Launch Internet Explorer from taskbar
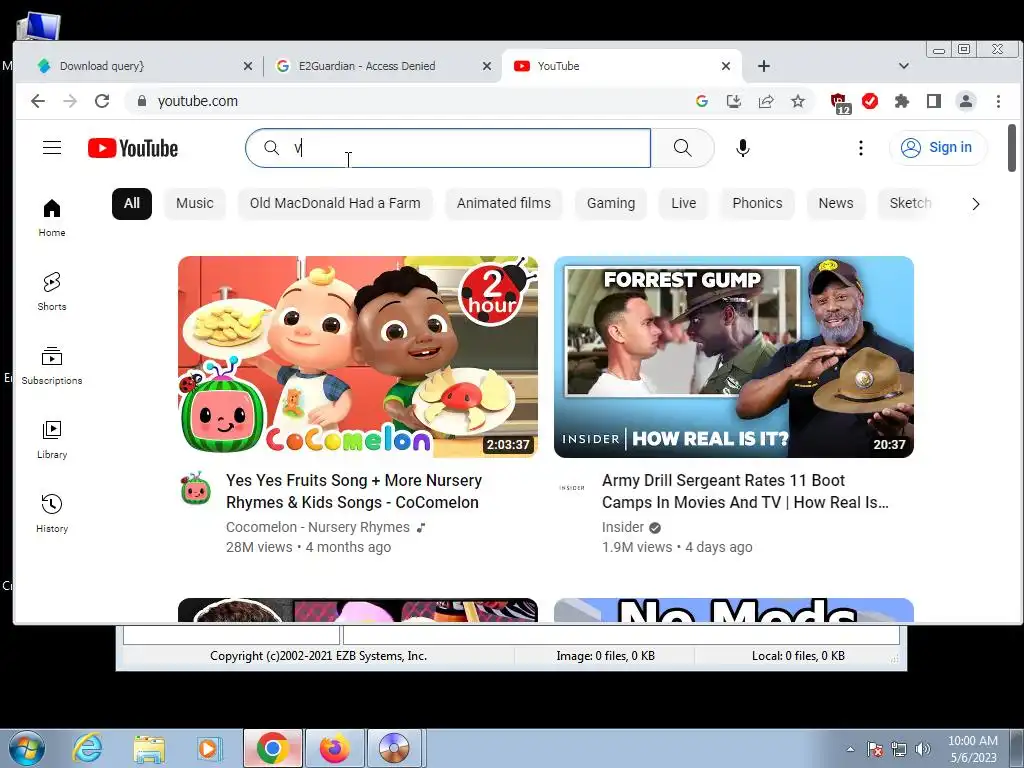This screenshot has width=1024, height=768. (x=88, y=748)
